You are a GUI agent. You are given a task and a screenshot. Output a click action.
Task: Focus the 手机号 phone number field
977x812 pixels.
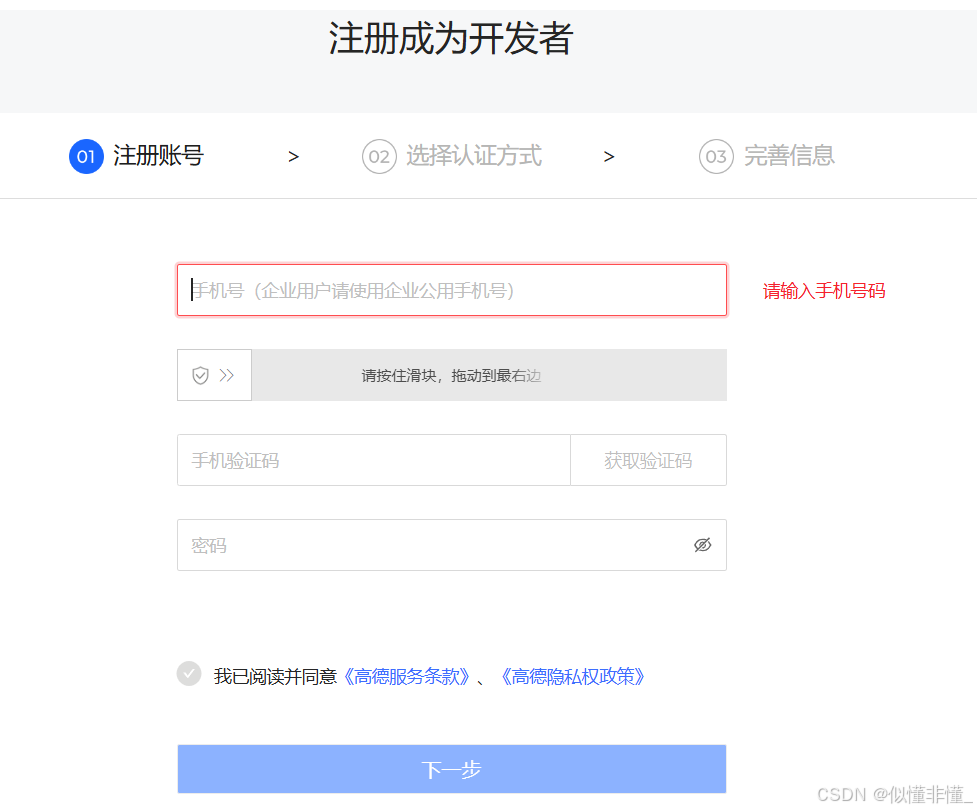click(452, 290)
